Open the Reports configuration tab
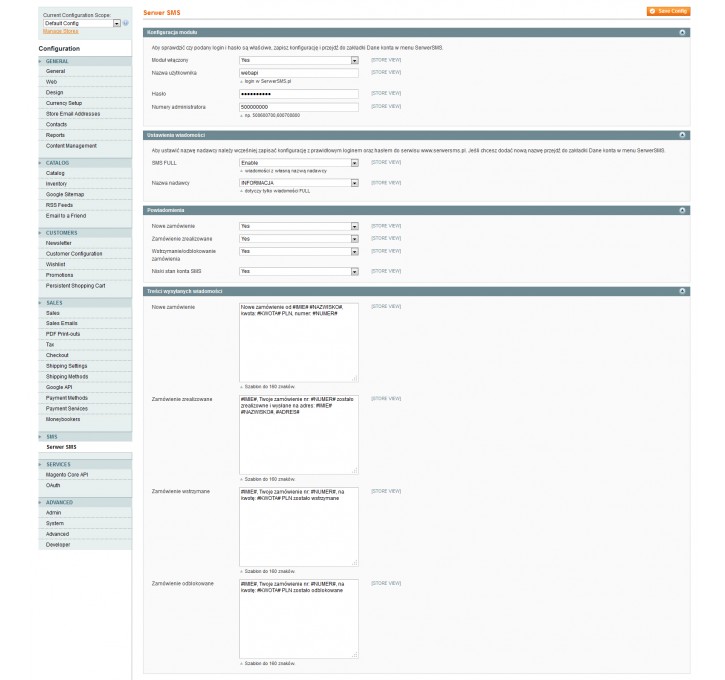Viewport: 725px width, 680px height. pyautogui.click(x=85, y=135)
